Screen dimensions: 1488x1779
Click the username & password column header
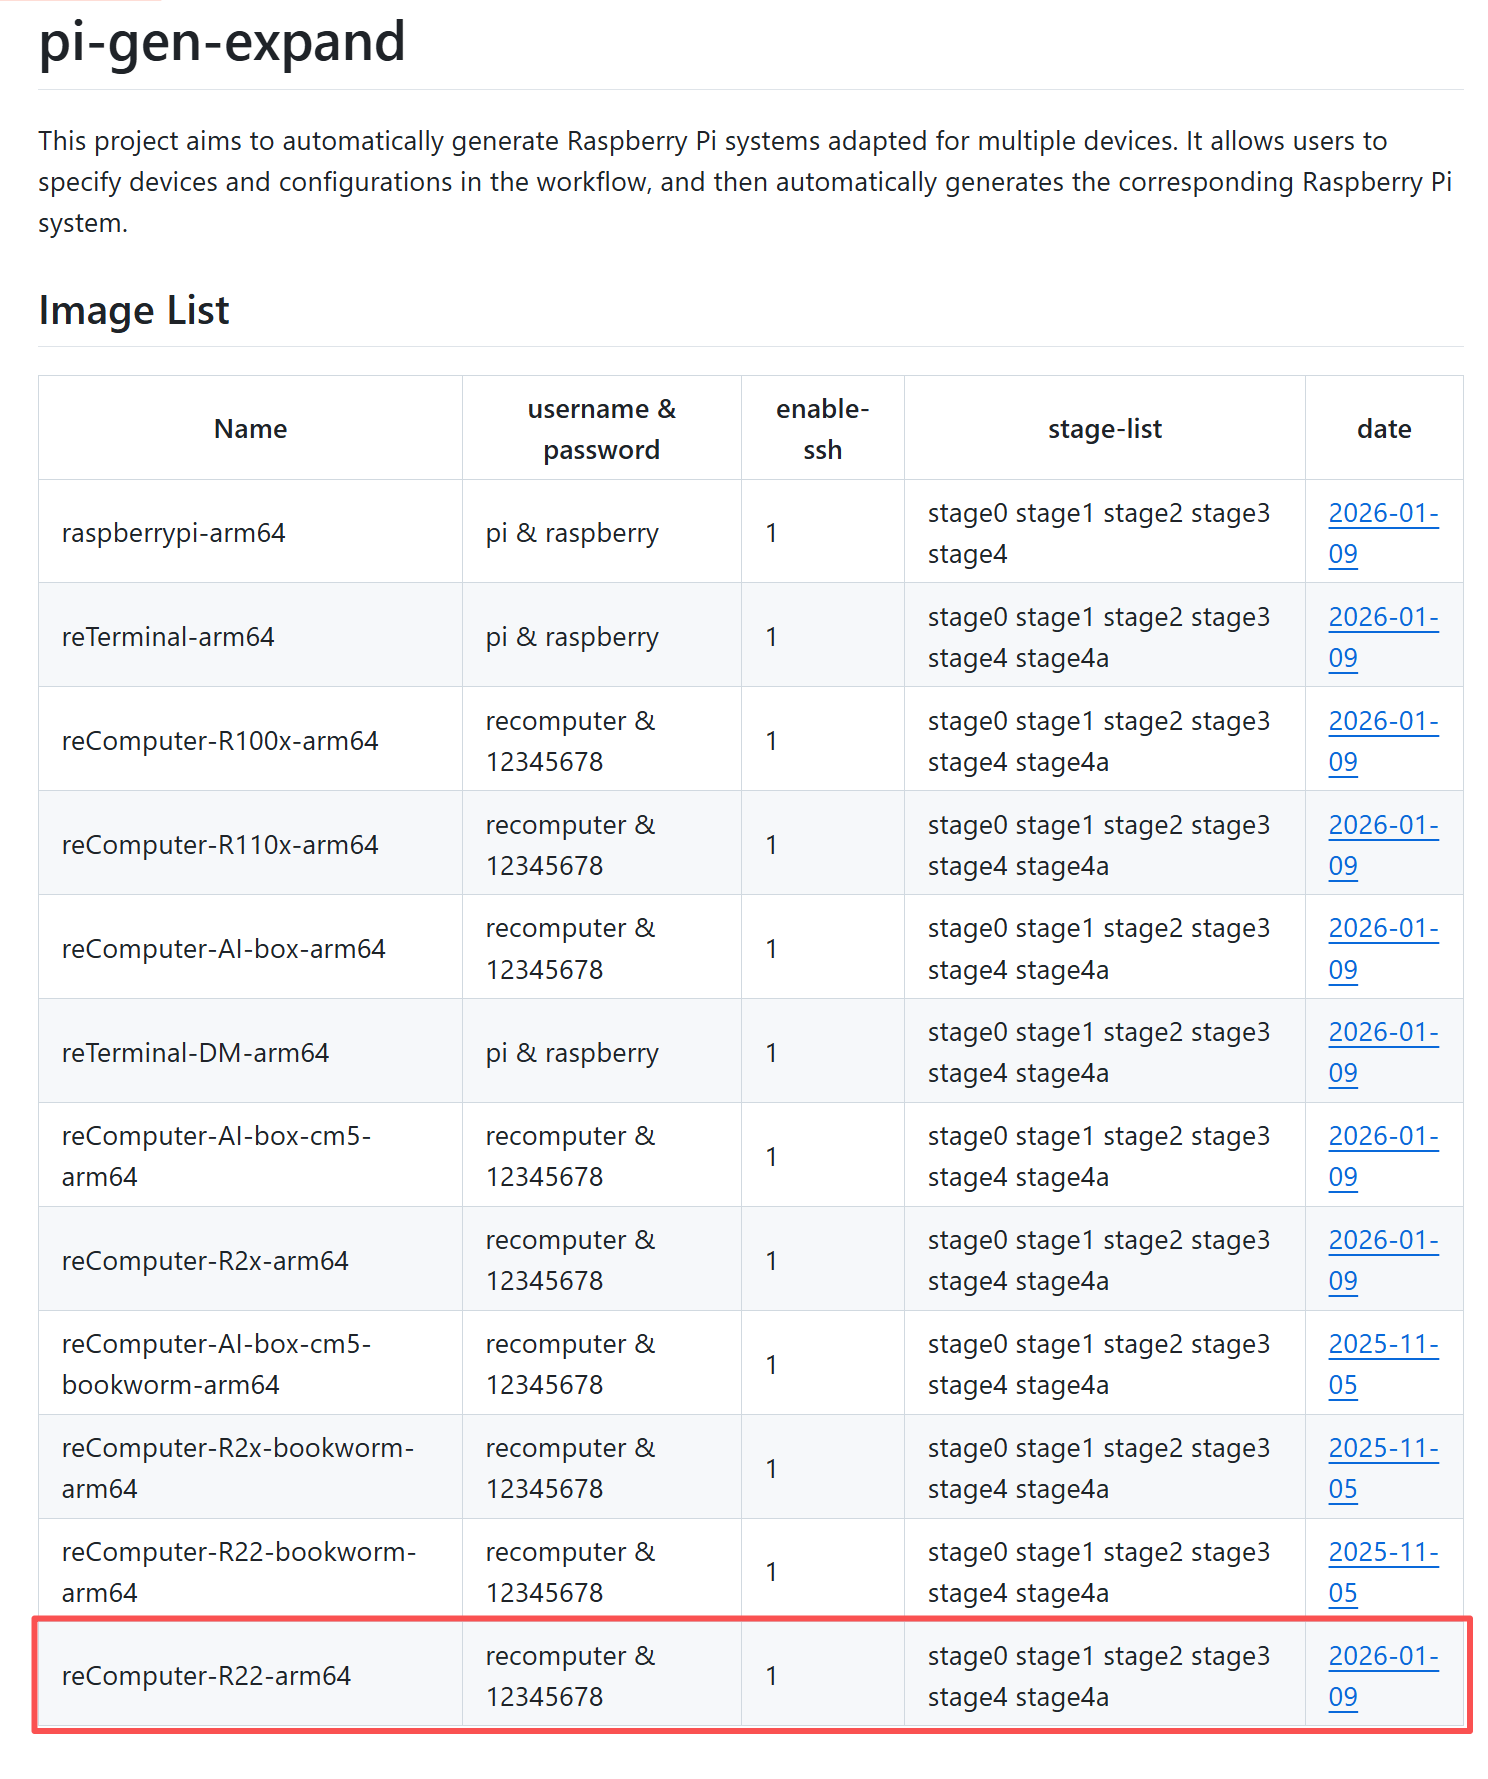[601, 429]
